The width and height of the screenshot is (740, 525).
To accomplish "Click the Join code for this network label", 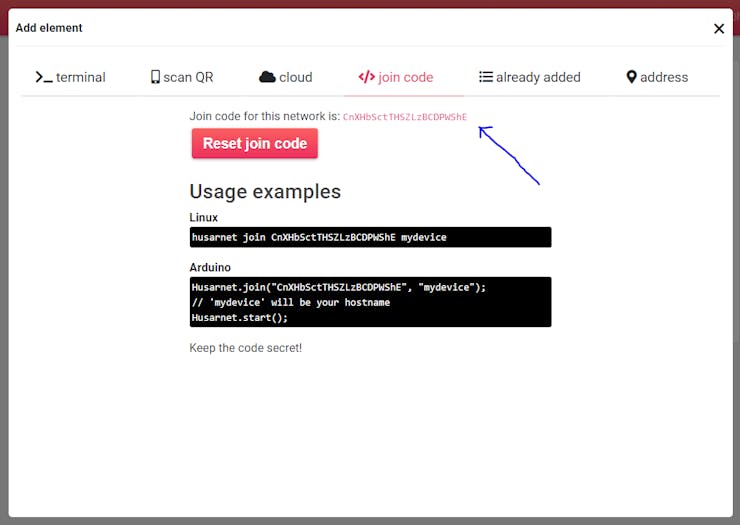I will [265, 116].
